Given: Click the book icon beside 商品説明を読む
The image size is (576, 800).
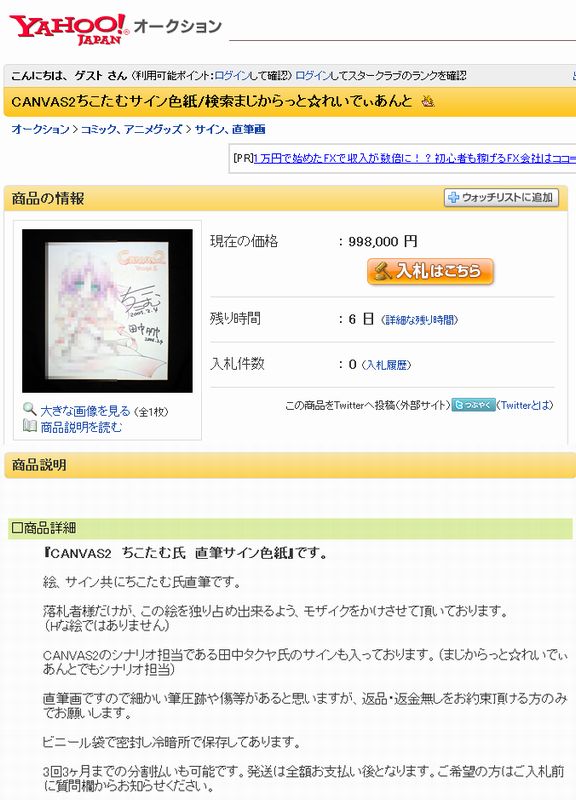Looking at the screenshot, I should pos(30,426).
